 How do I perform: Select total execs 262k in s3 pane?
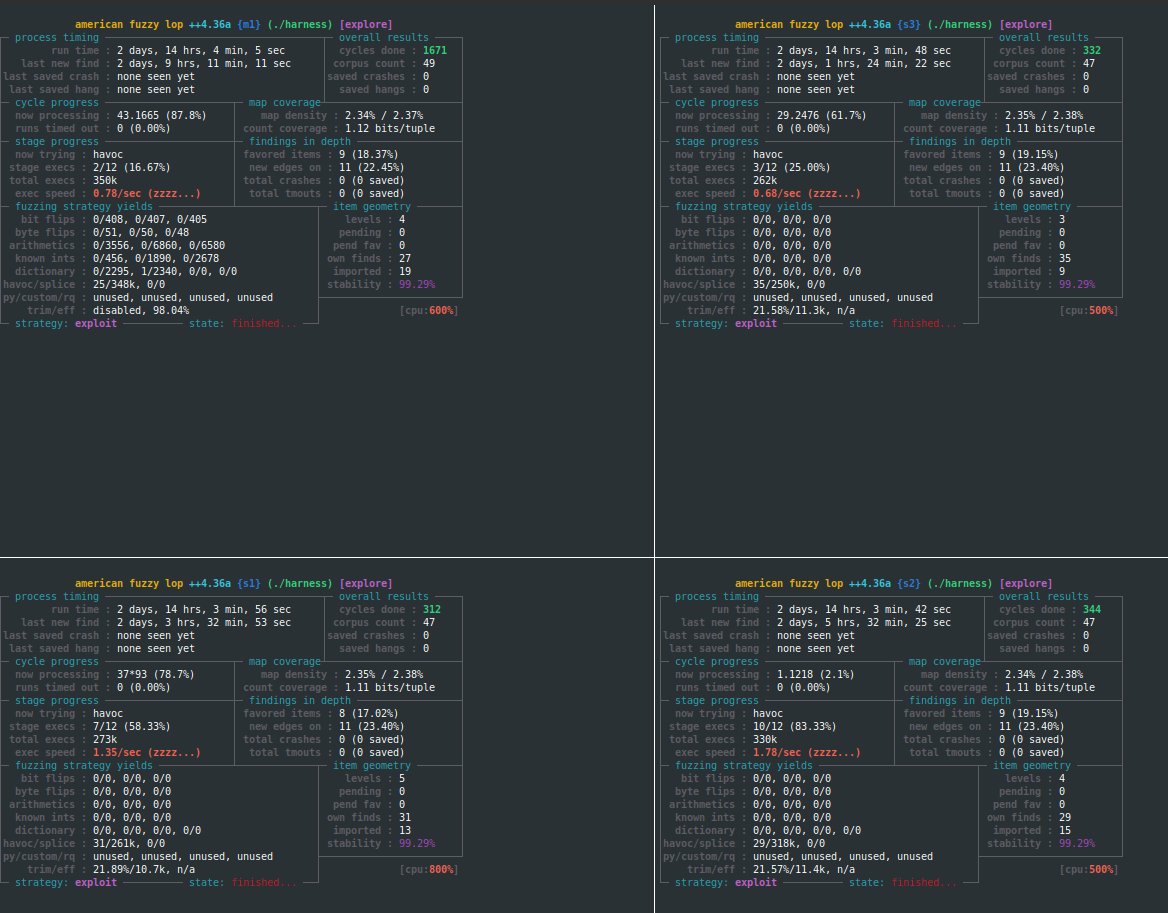click(x=765, y=180)
